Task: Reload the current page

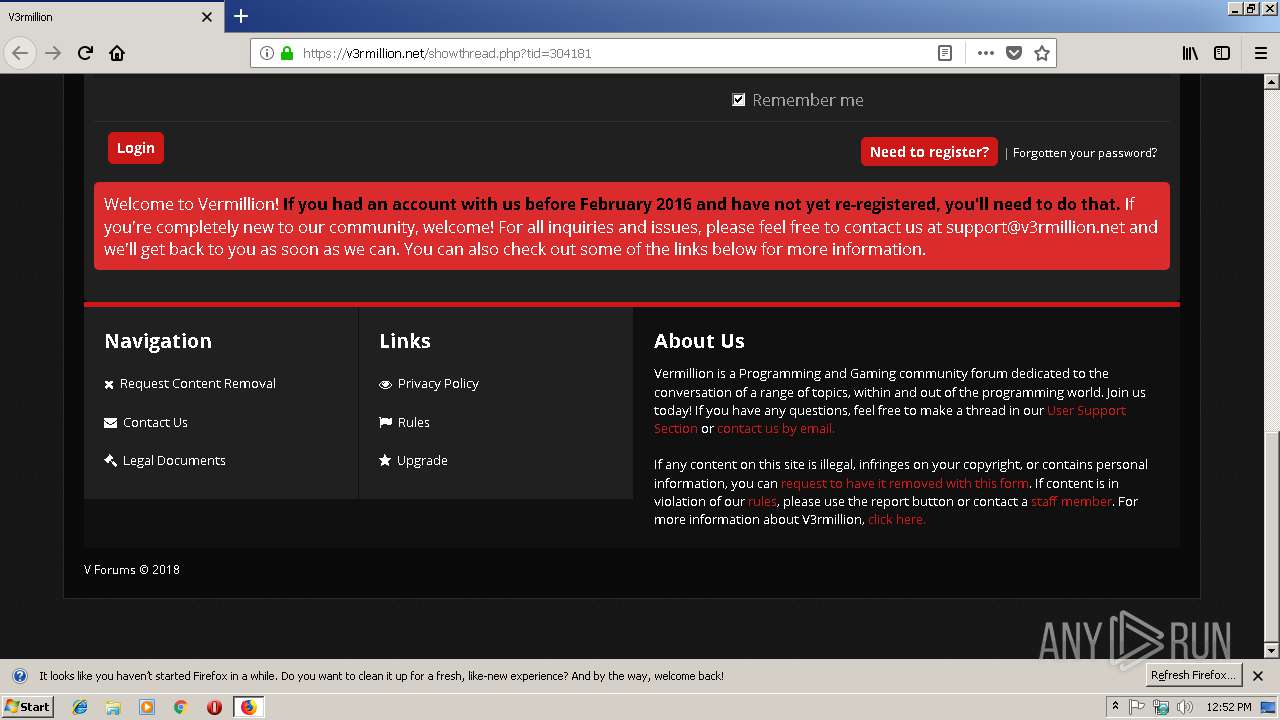Action: (x=85, y=53)
